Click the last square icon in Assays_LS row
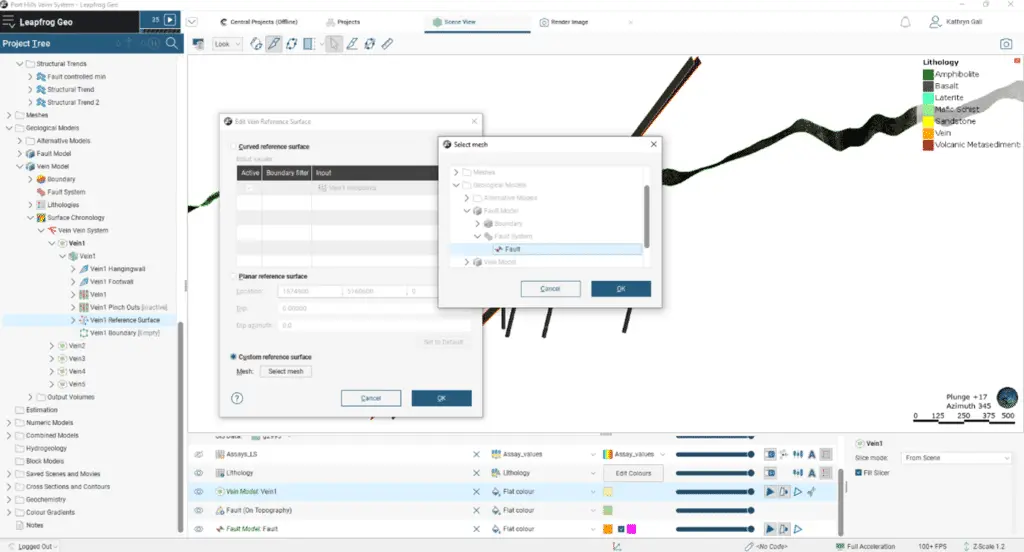This screenshot has width=1024, height=552. pyautogui.click(x=825, y=454)
